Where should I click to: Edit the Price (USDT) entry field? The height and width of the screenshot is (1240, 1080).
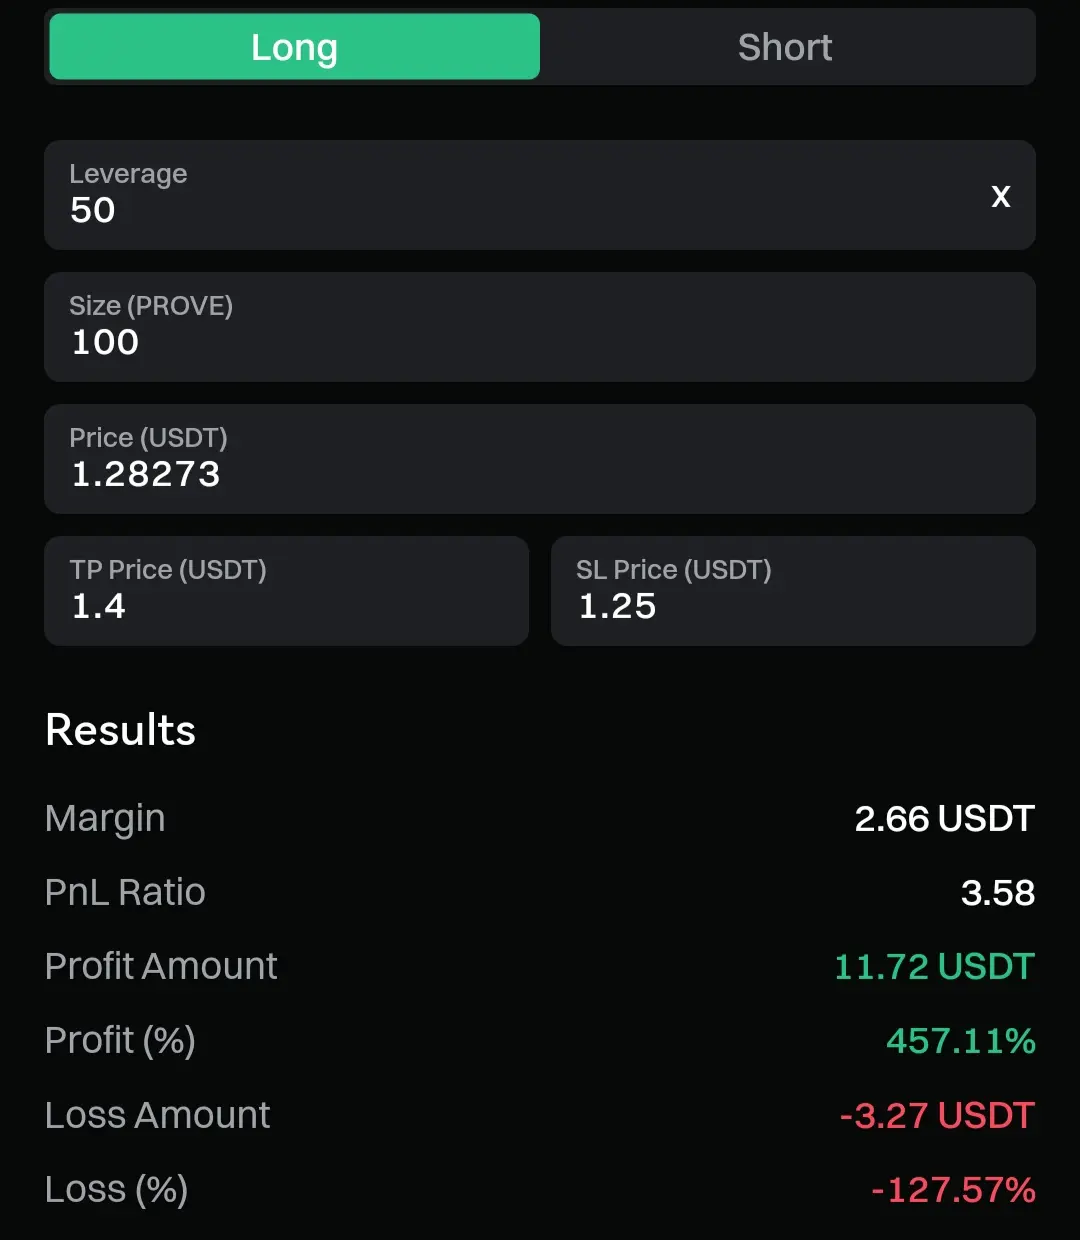pos(540,459)
